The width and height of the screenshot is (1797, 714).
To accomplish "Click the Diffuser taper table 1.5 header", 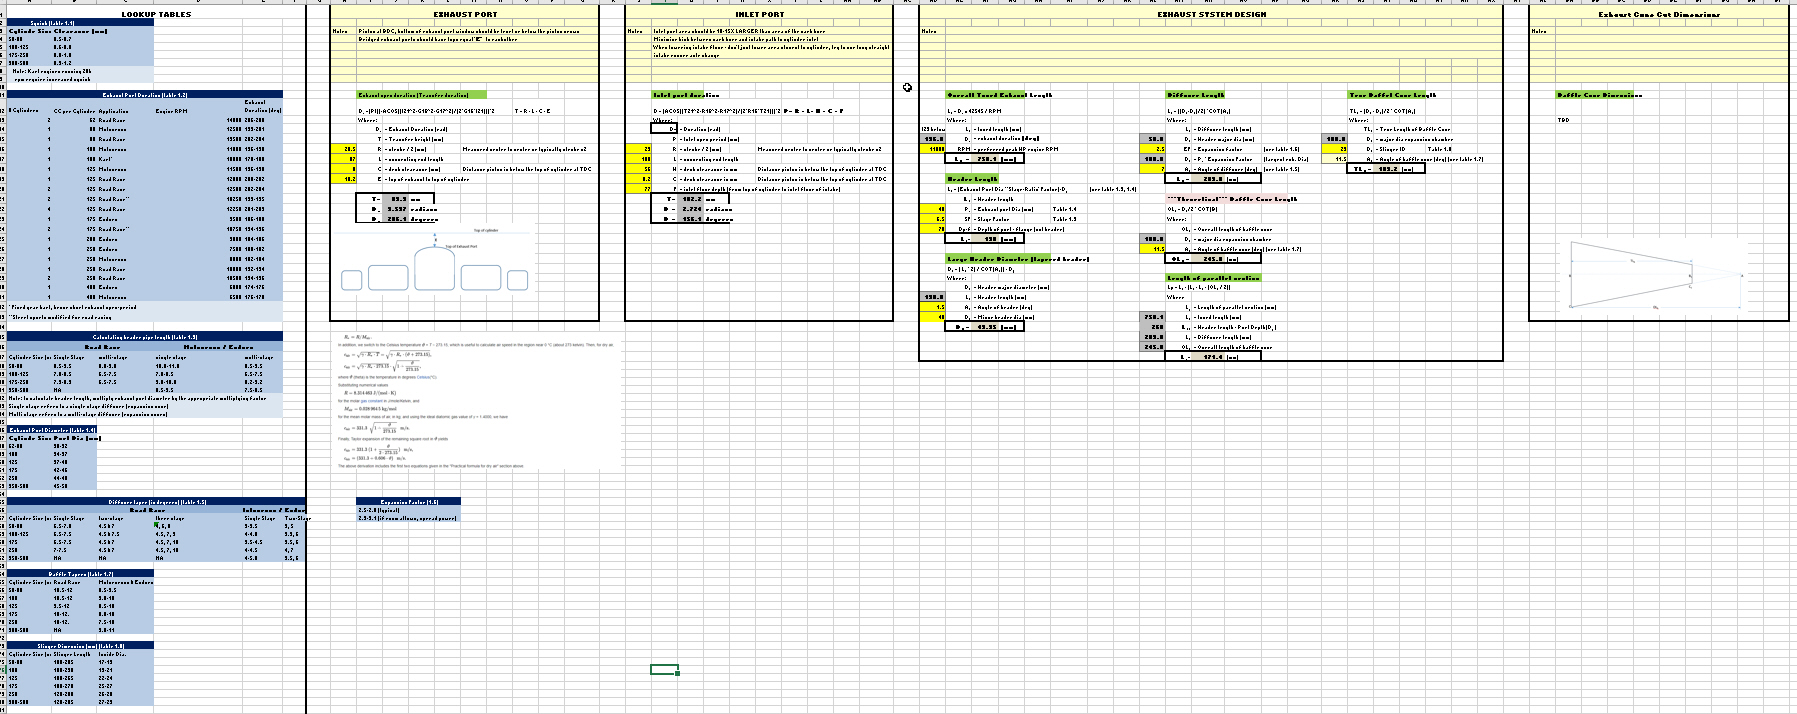I will tap(157, 502).
